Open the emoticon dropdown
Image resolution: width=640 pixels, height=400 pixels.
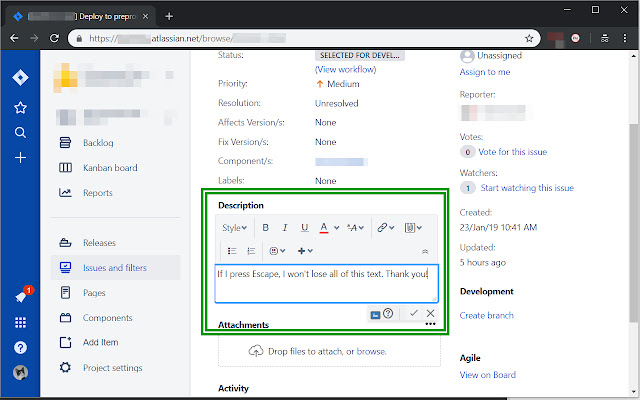[277, 251]
